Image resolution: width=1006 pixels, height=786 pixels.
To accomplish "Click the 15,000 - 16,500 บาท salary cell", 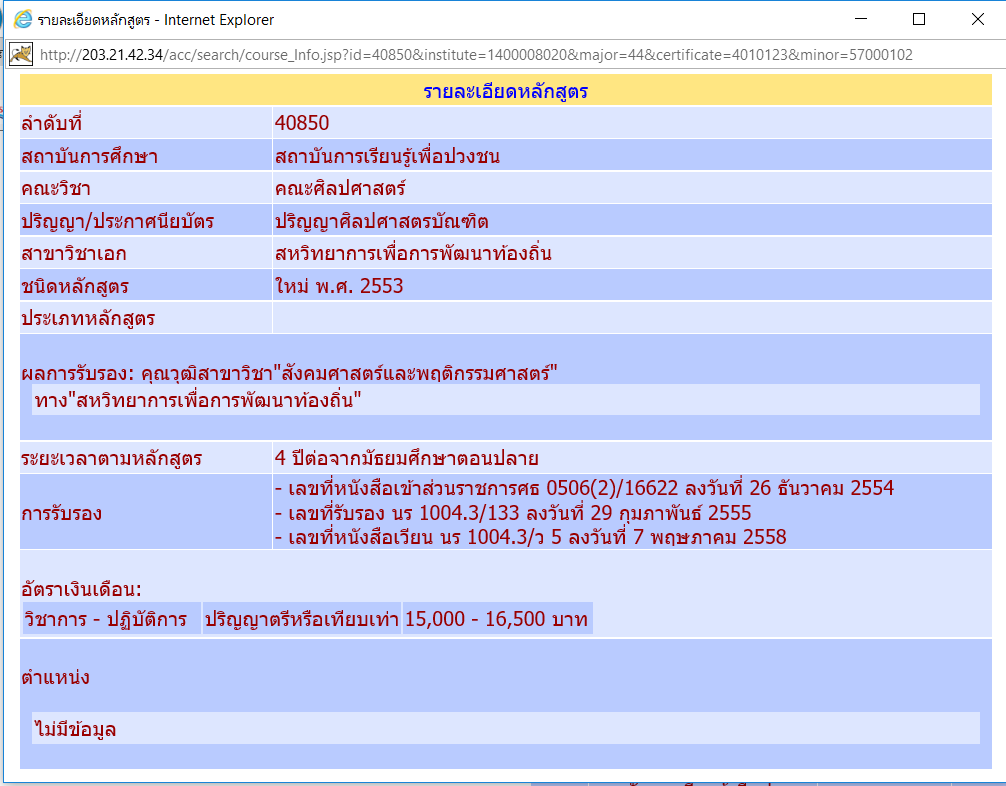I will pyautogui.click(x=497, y=619).
